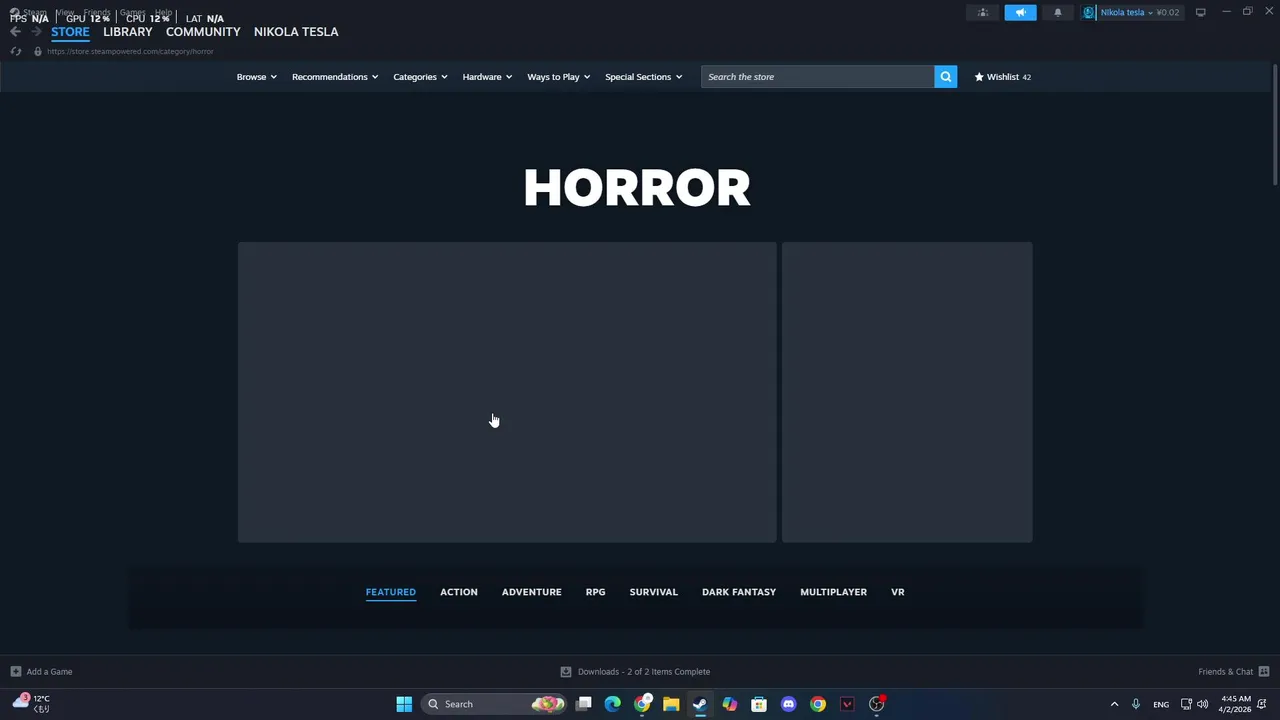Click the Windows taskbar Search box
Viewport: 1280px width, 720px height.
tap(494, 704)
